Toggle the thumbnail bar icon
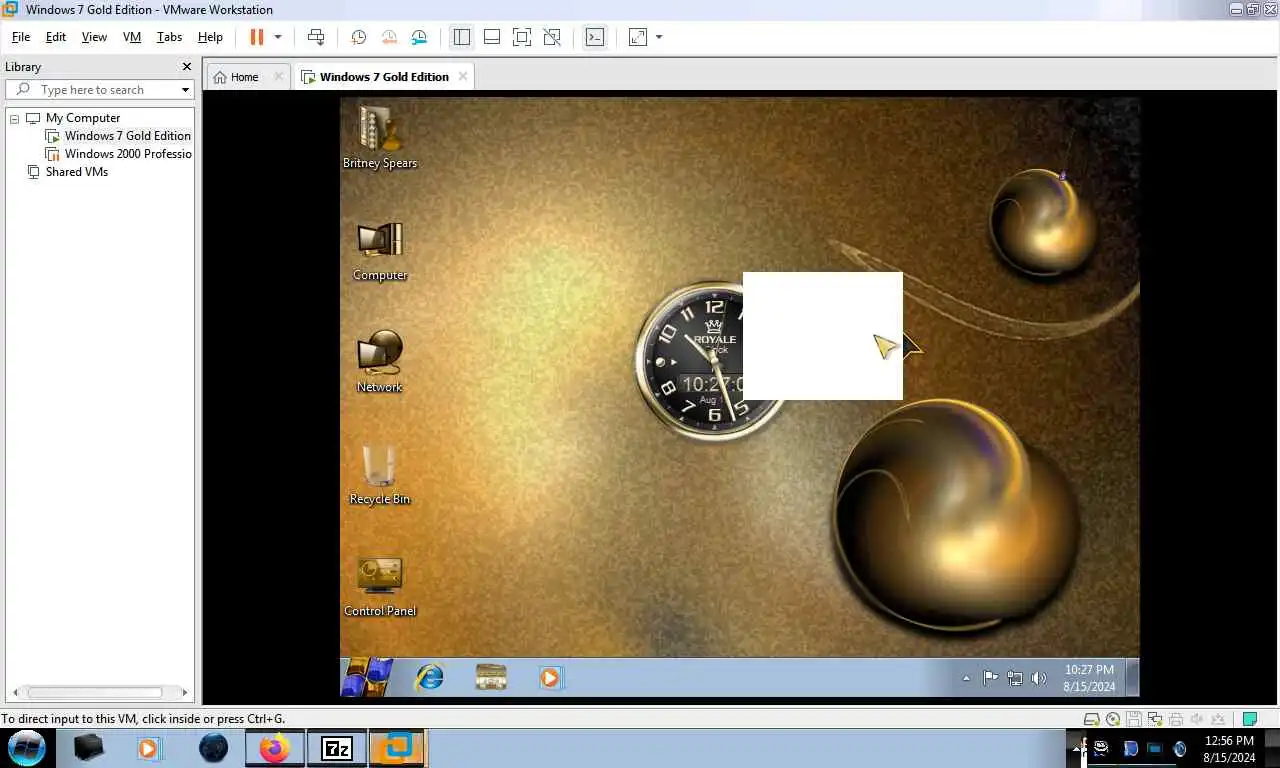1280x768 pixels. pyautogui.click(x=492, y=37)
